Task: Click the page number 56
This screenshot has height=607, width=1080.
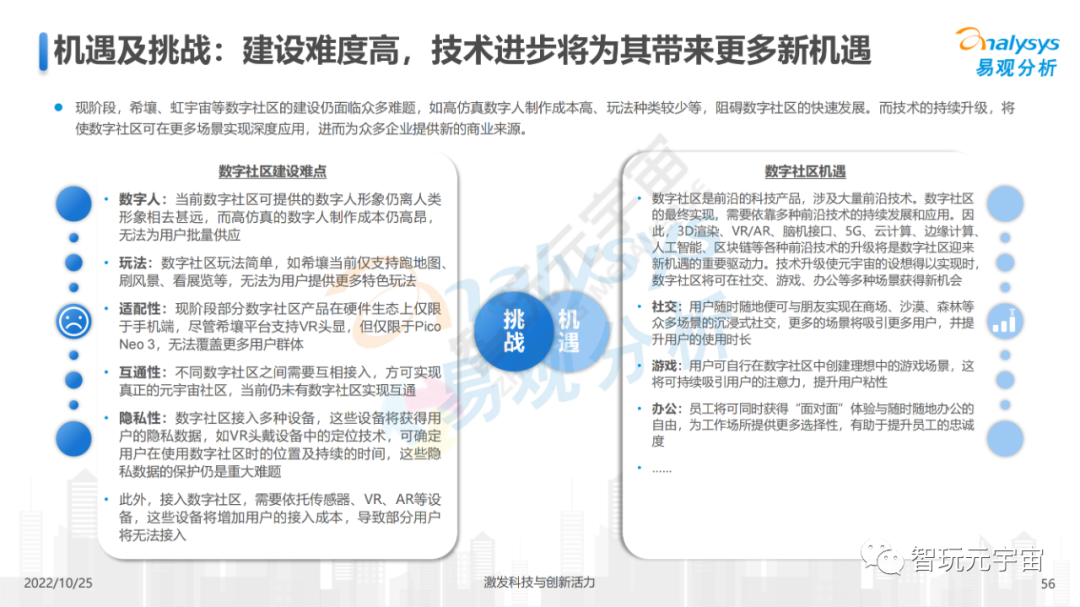Action: 1048,584
